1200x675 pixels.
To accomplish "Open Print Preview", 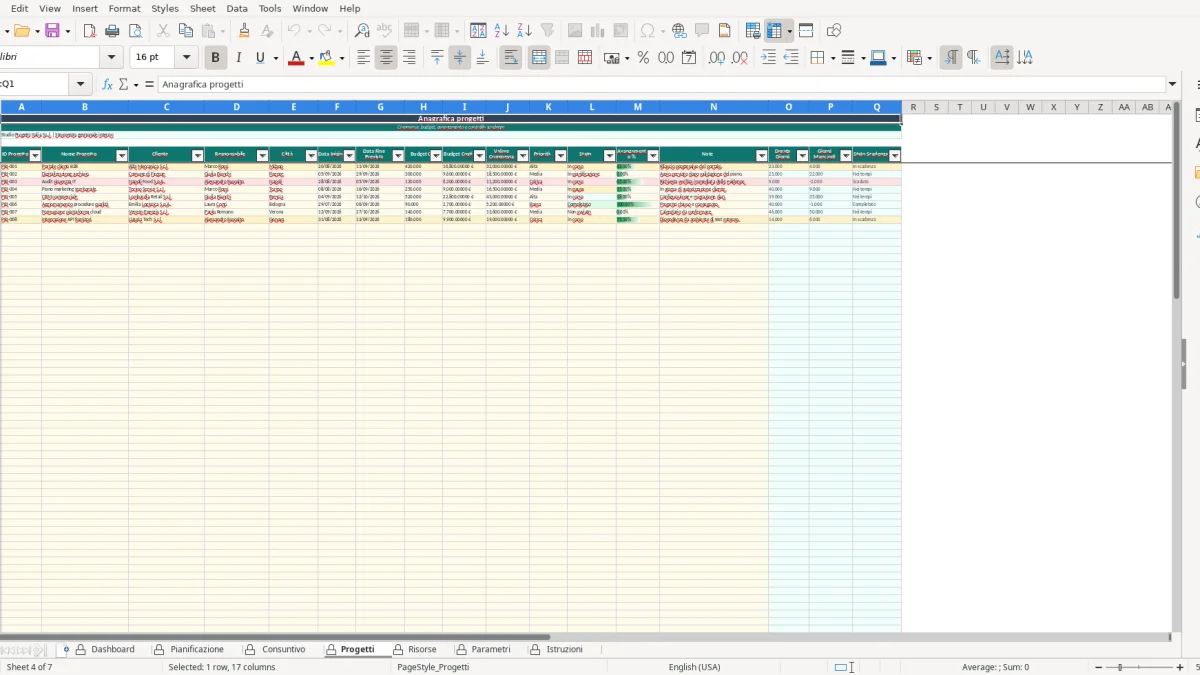I will 135,31.
